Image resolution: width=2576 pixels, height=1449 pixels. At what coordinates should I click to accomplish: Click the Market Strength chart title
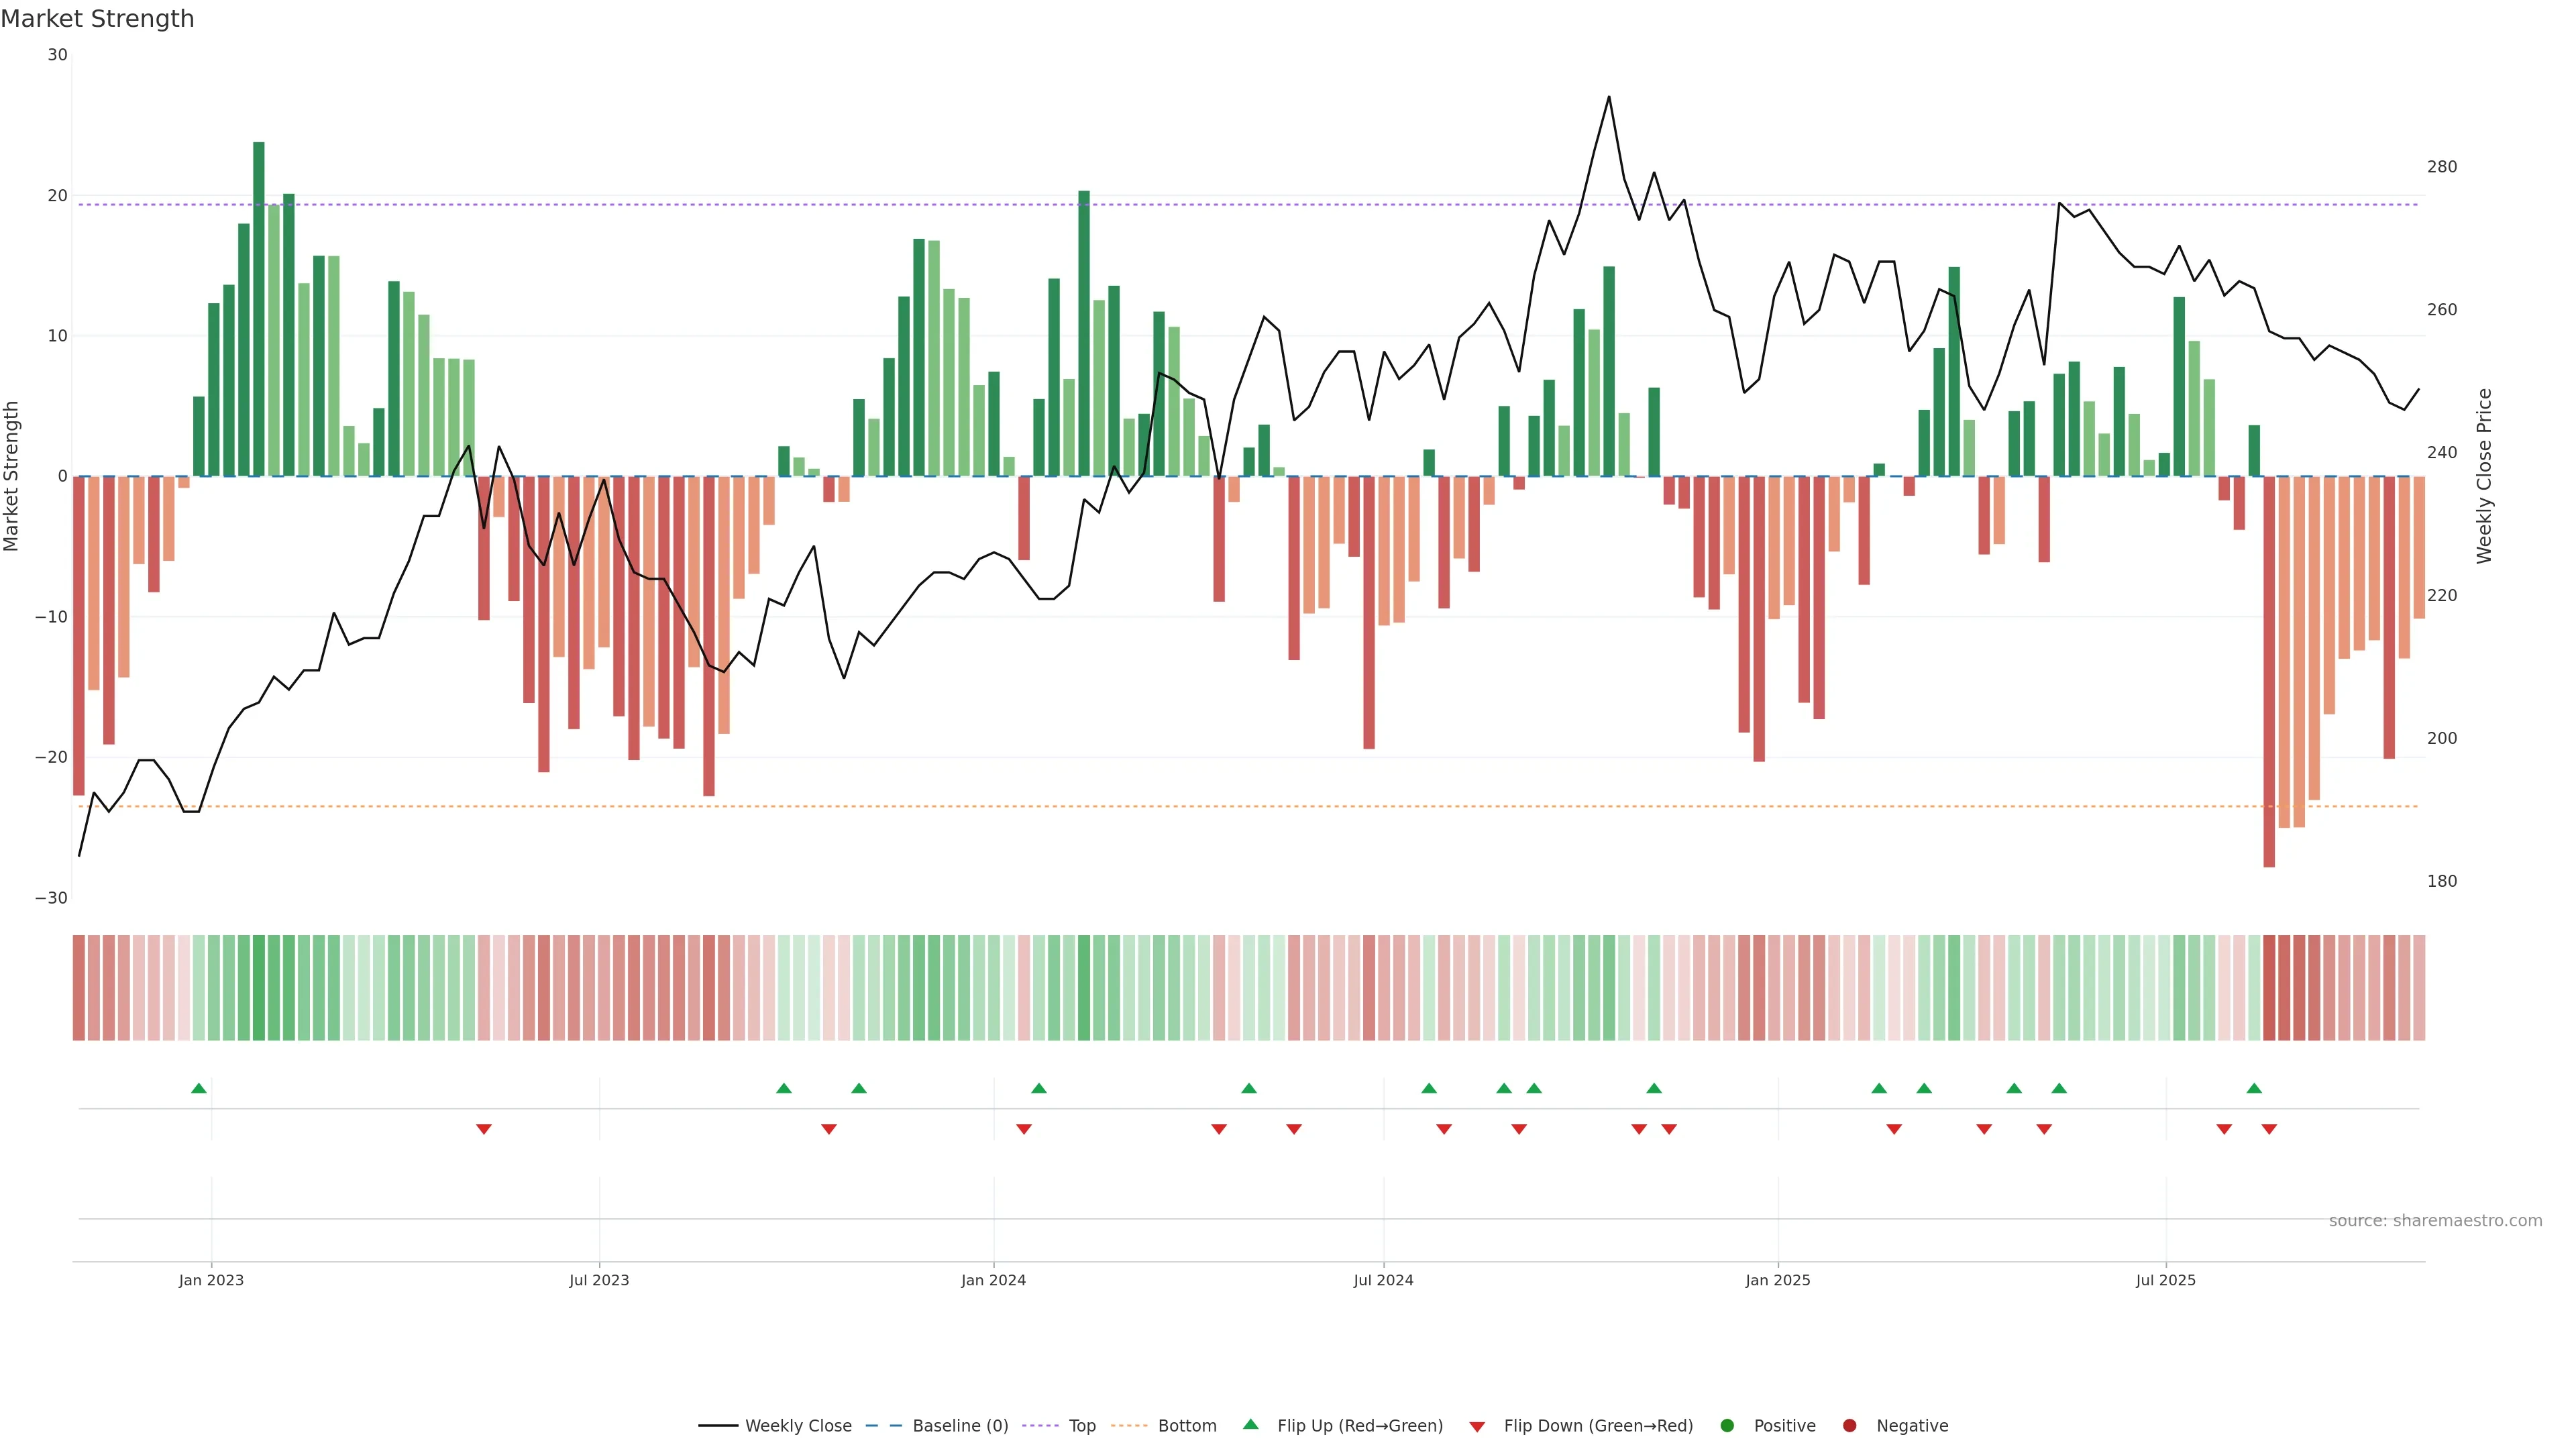(x=97, y=19)
